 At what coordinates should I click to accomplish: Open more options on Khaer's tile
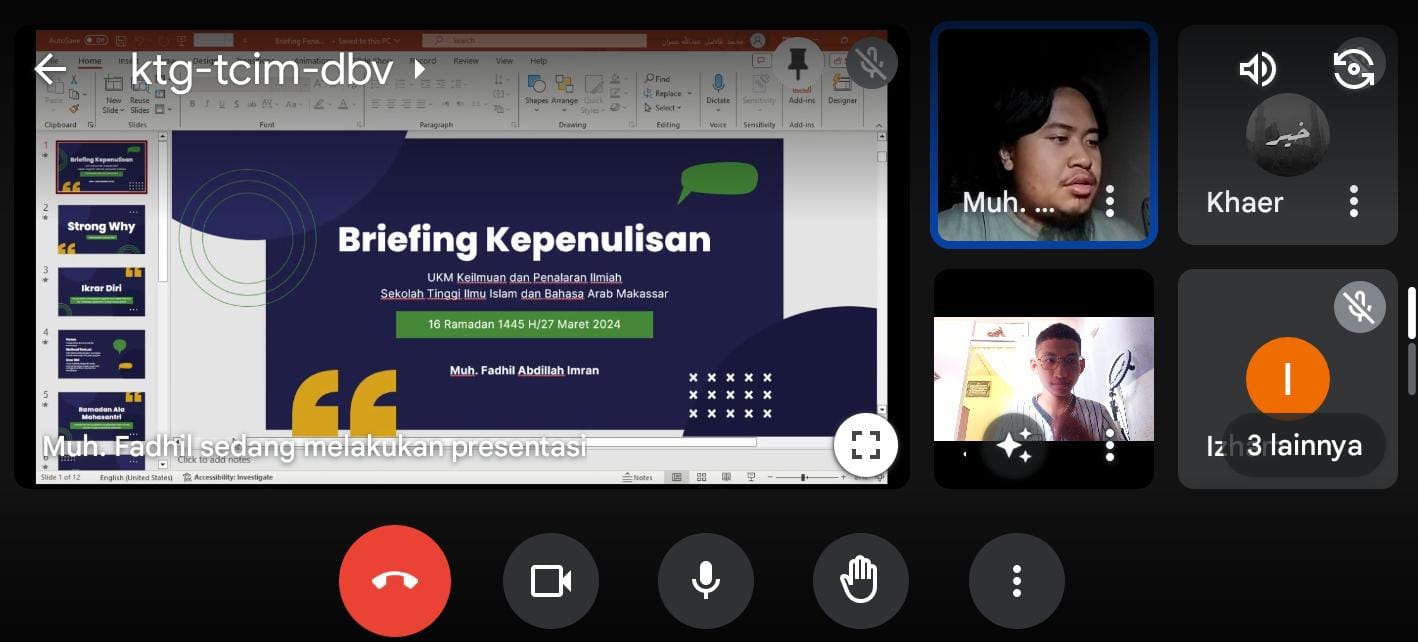[x=1354, y=202]
